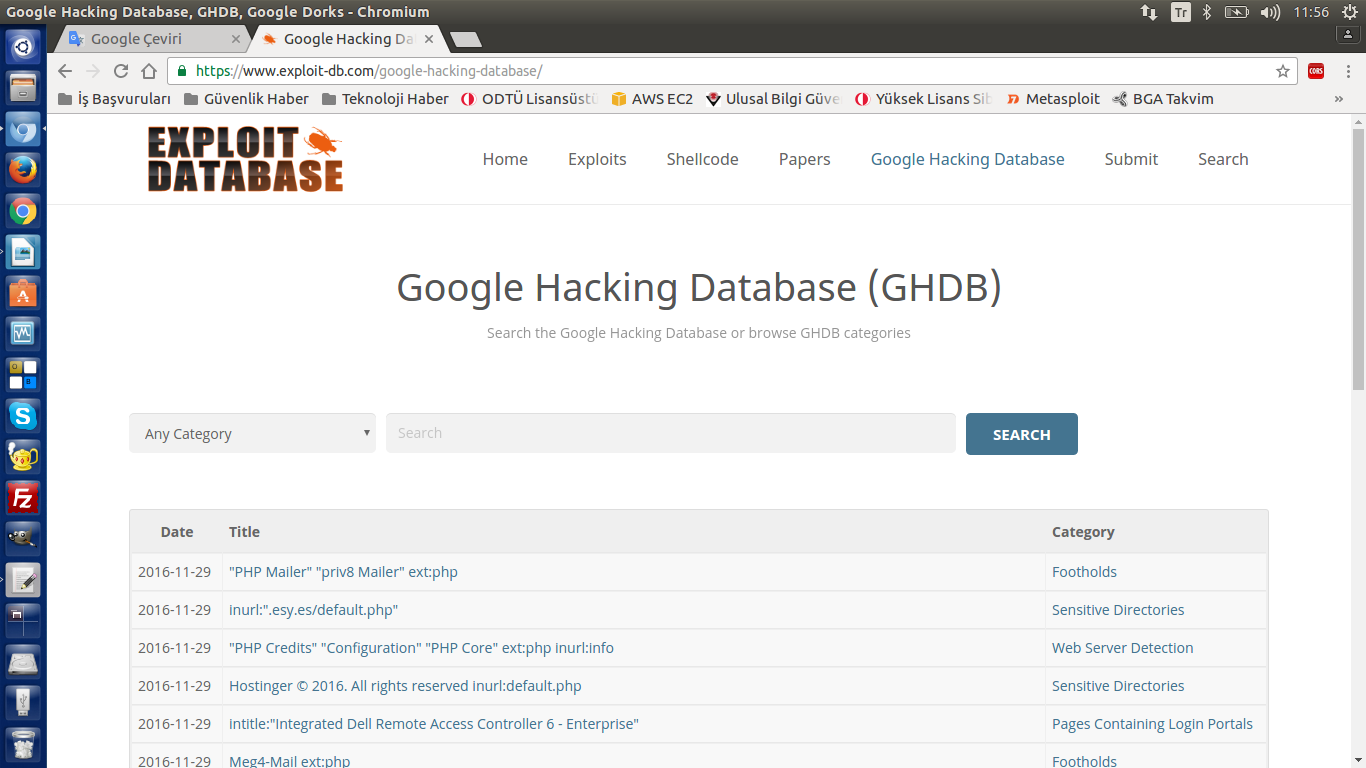Reload the page with refresh icon

point(121,71)
